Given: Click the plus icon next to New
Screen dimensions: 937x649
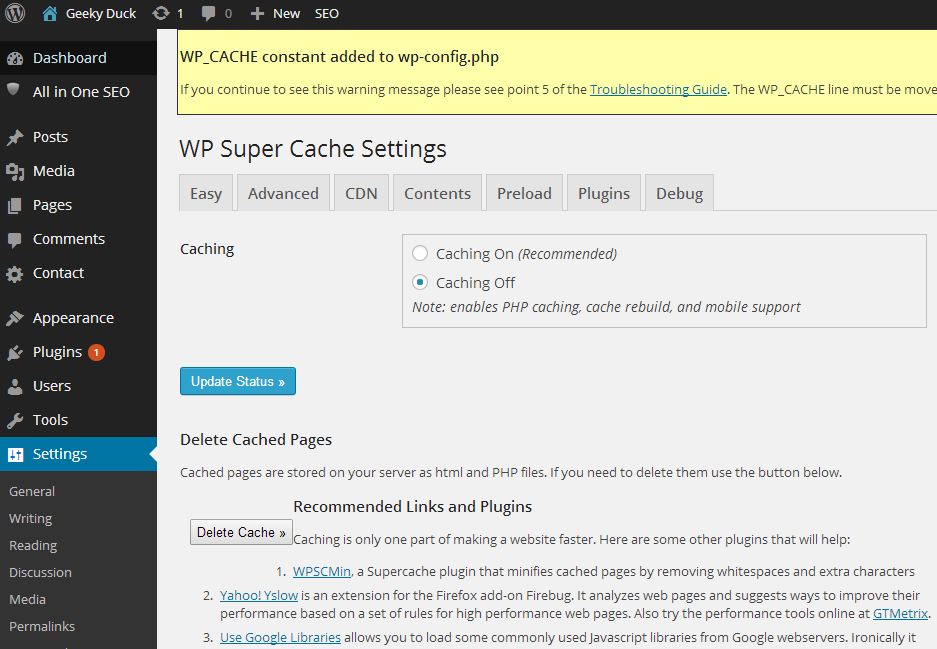Looking at the screenshot, I should click(257, 13).
